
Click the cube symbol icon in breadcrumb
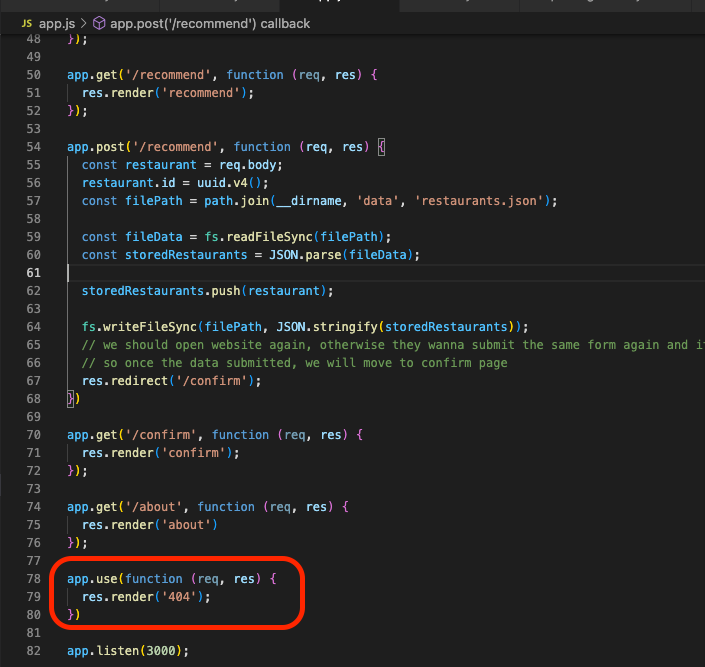(x=99, y=23)
